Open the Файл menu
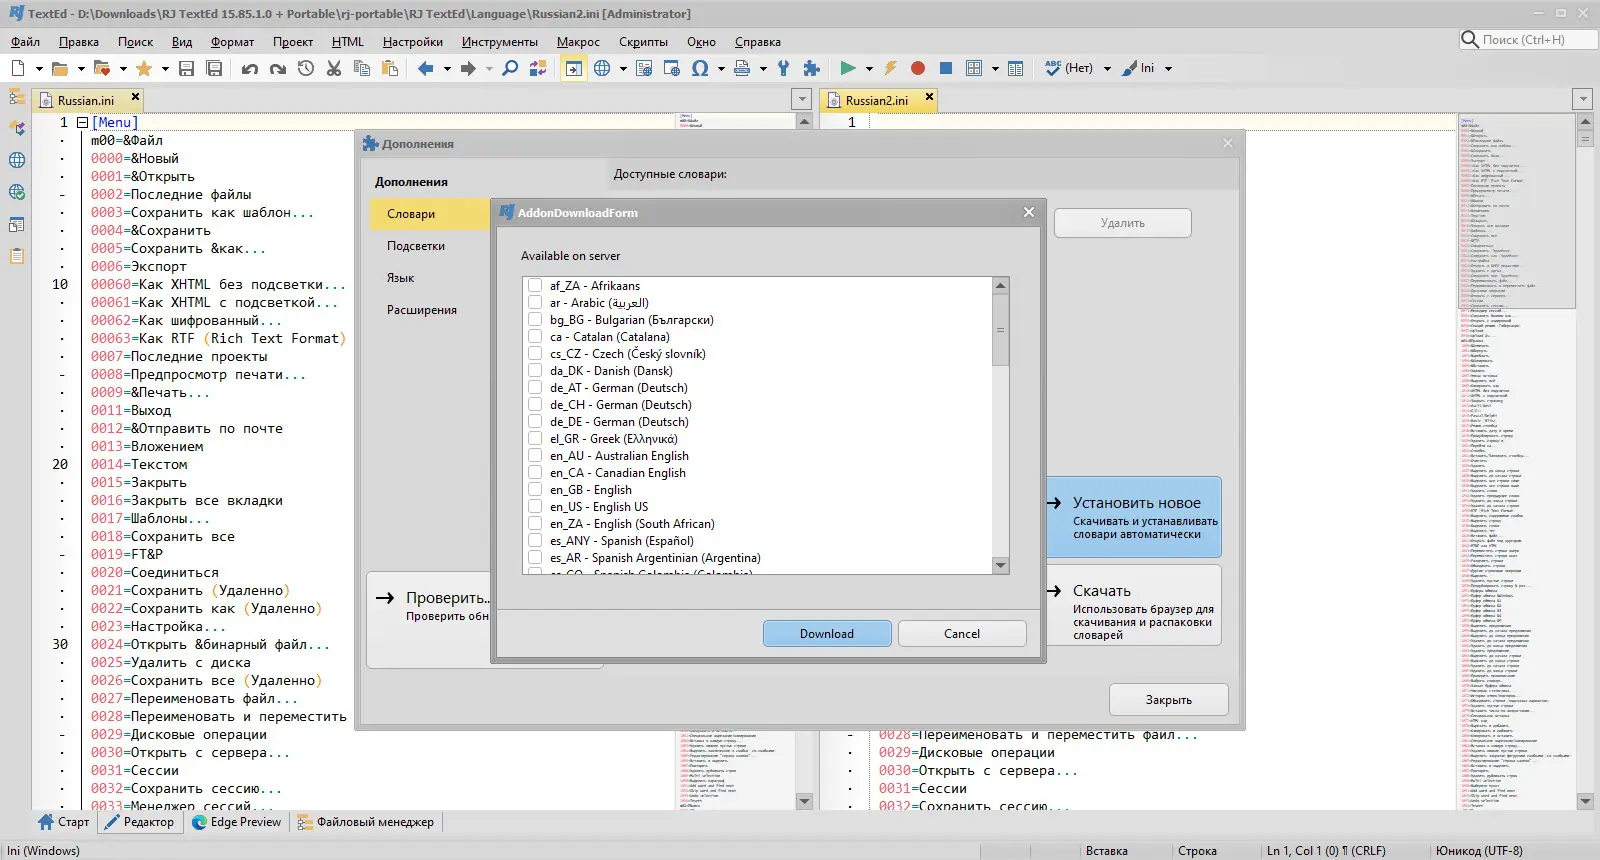This screenshot has height=860, width=1600. [25, 42]
